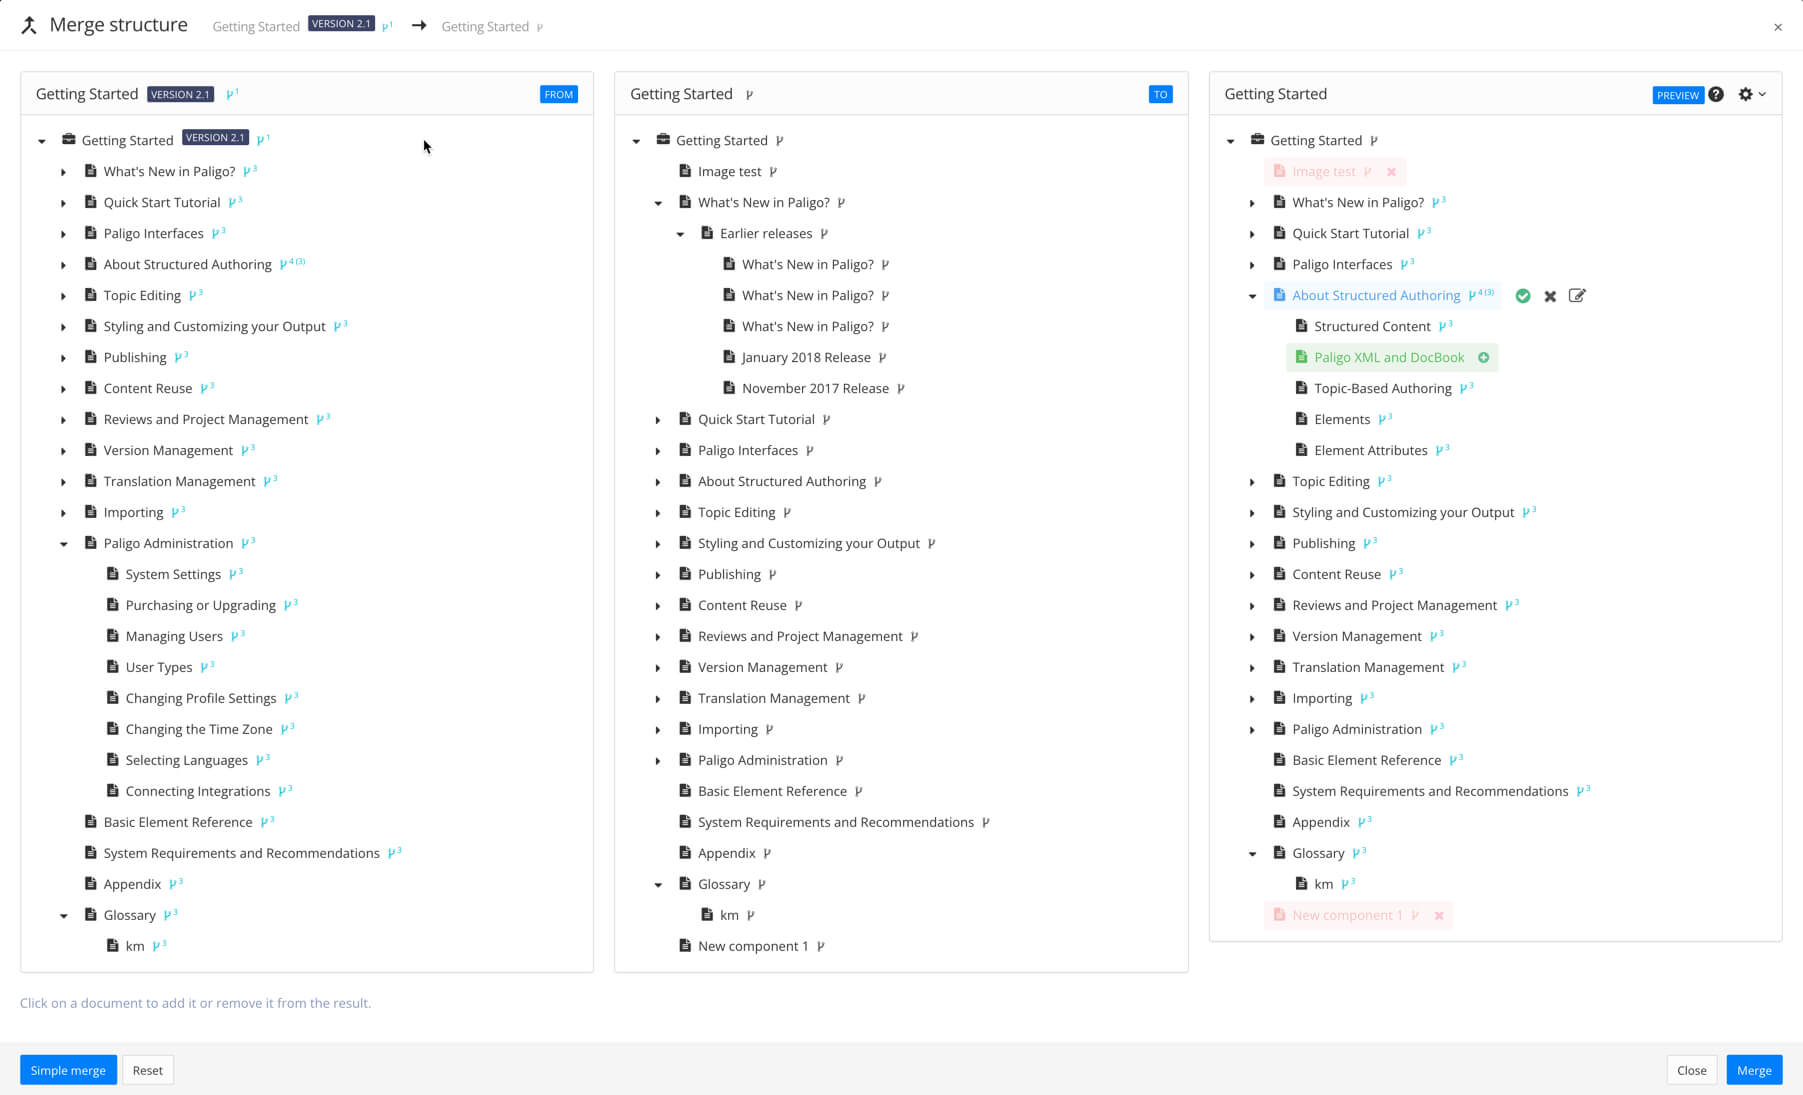Reject About Structured Authoring via X icon
This screenshot has height=1095, width=1803.
1549,295
